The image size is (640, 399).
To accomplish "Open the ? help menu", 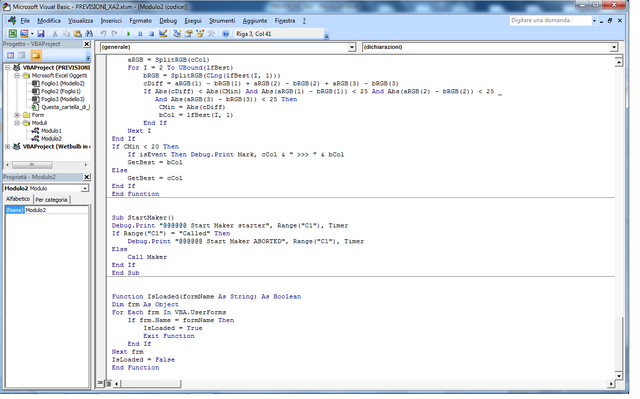I will pos(304,21).
